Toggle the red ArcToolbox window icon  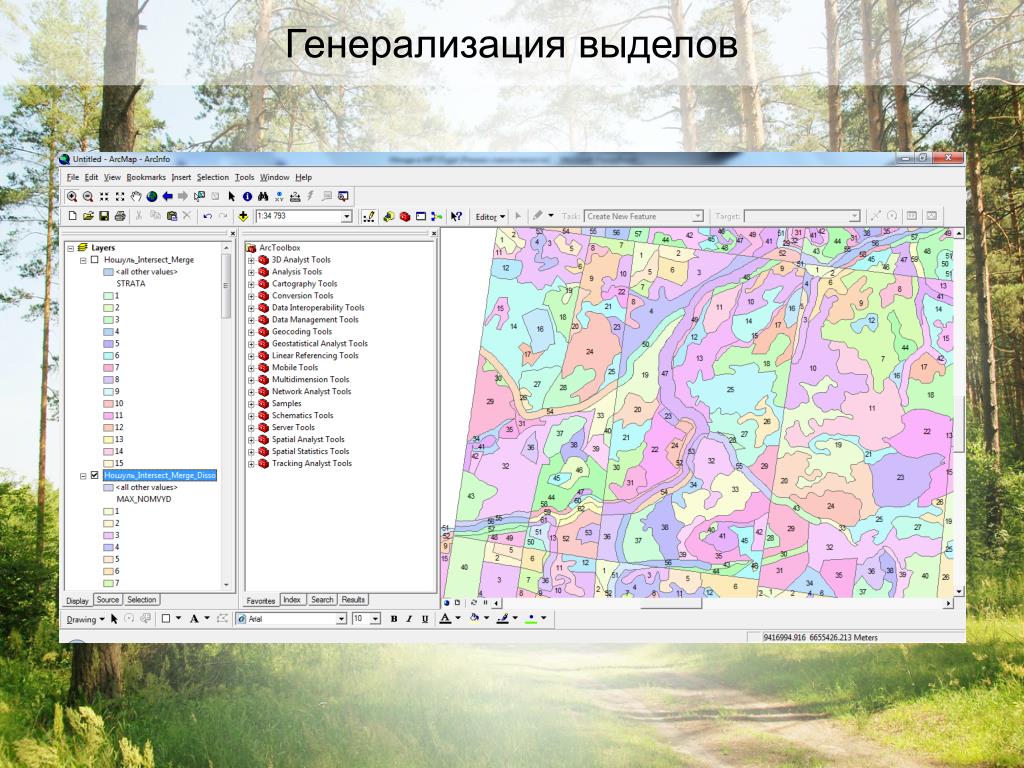(405, 216)
